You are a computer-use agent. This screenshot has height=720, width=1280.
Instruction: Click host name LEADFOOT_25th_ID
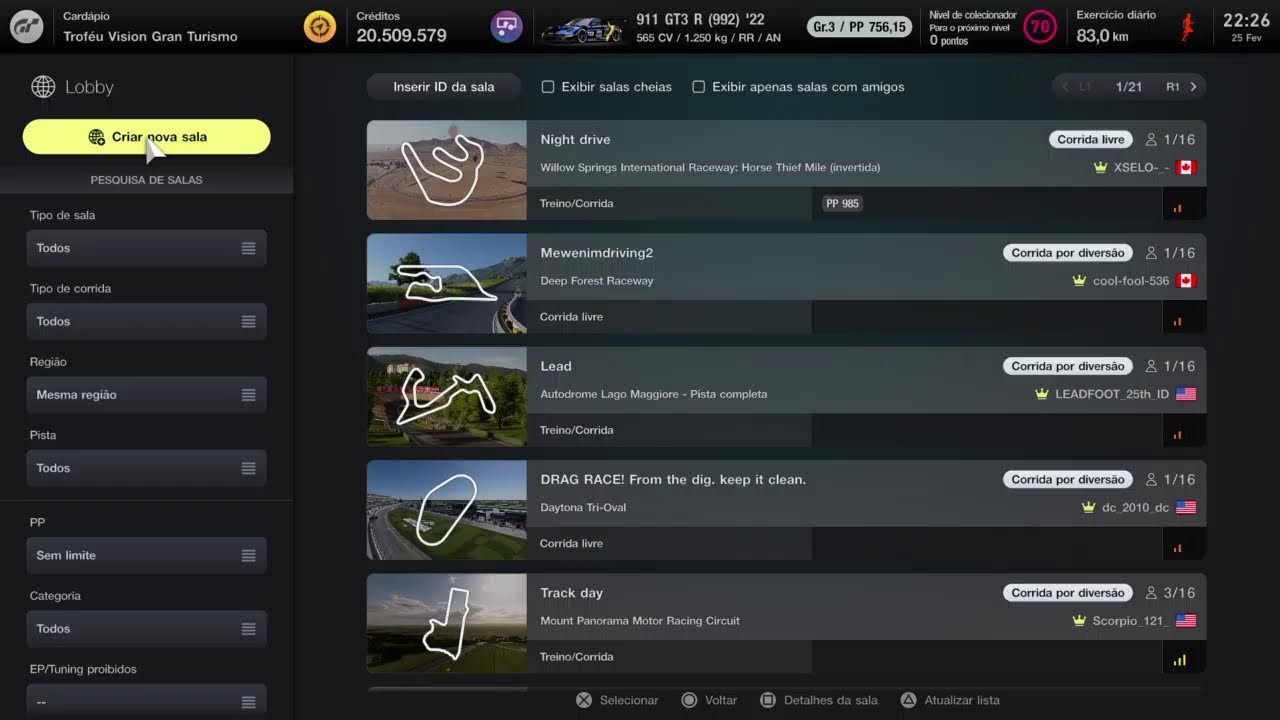pos(1112,394)
